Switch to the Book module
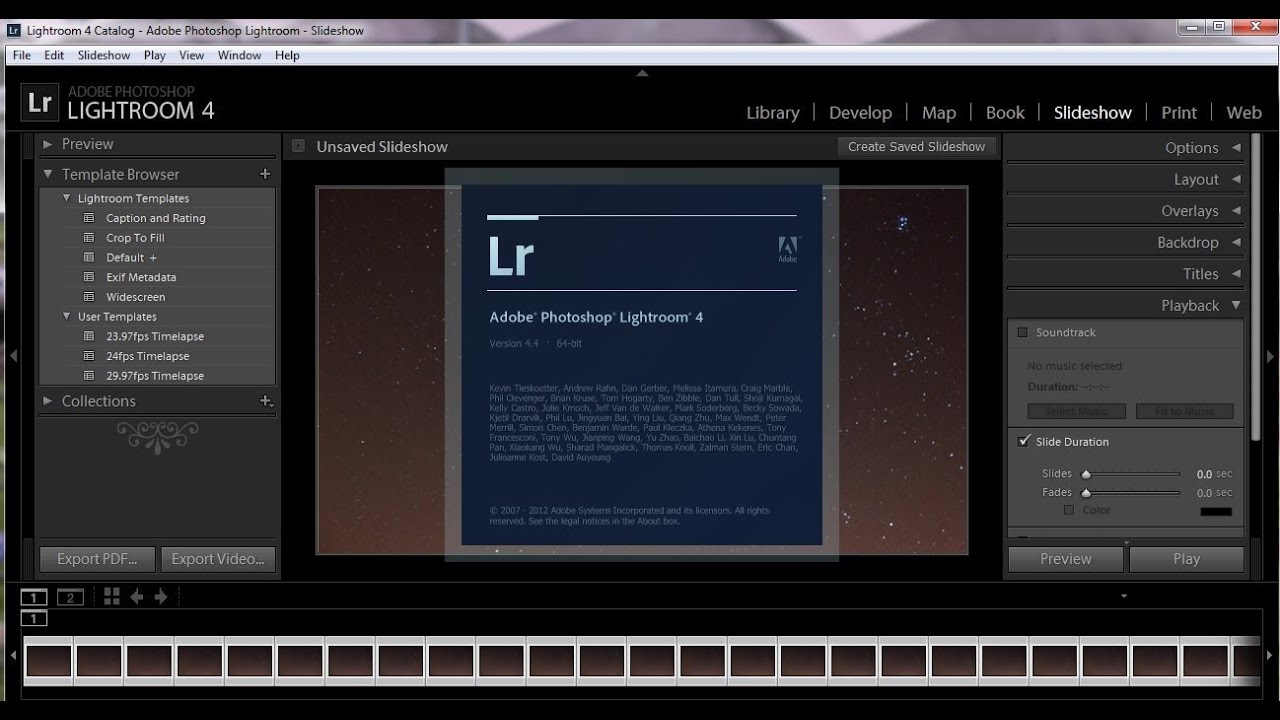This screenshot has height=720, width=1280. (1005, 113)
